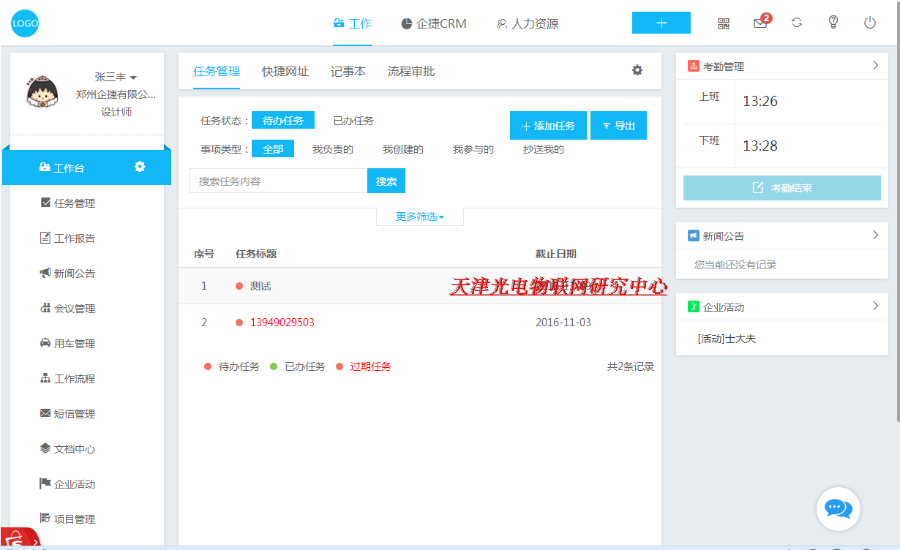Select 我负责的 item type filter
The height and width of the screenshot is (550, 900).
point(333,149)
